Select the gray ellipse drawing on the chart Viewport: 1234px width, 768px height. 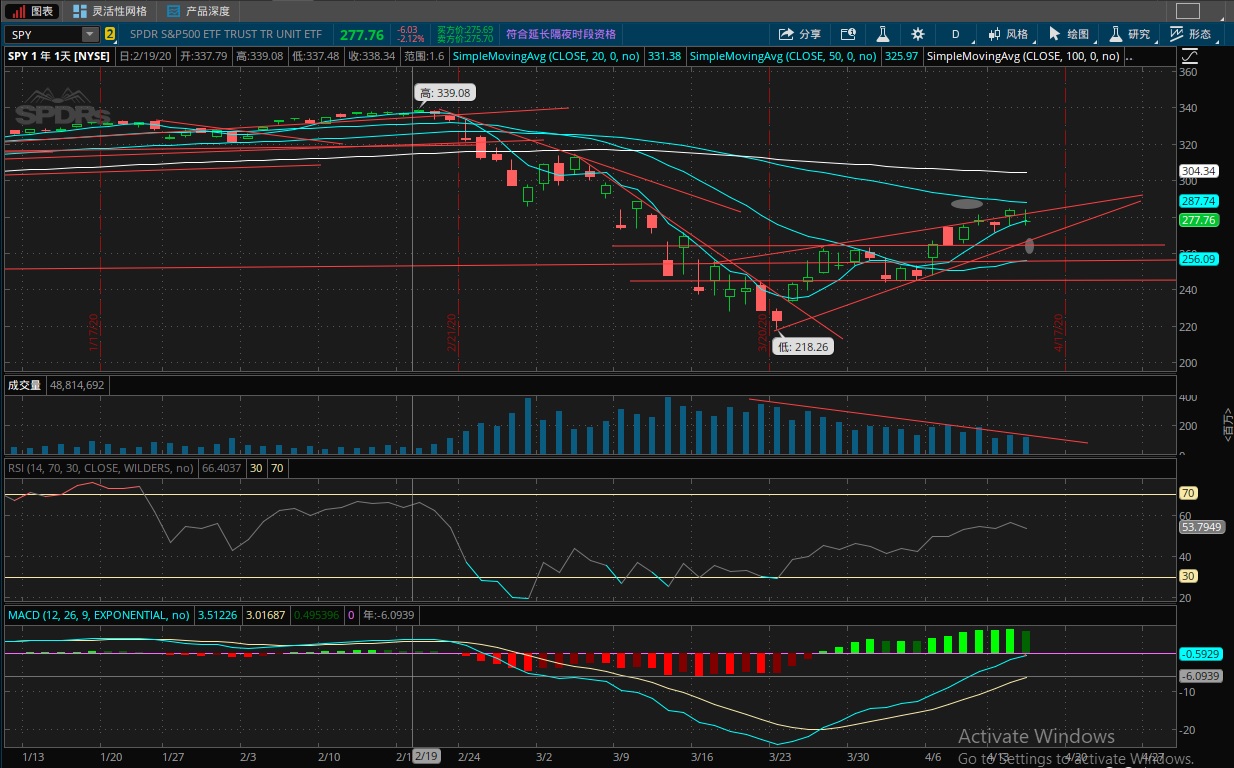[x=967, y=204]
